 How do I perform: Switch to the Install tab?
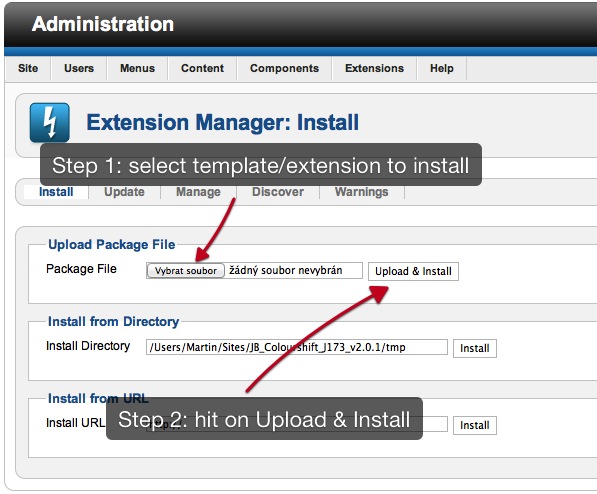click(56, 192)
